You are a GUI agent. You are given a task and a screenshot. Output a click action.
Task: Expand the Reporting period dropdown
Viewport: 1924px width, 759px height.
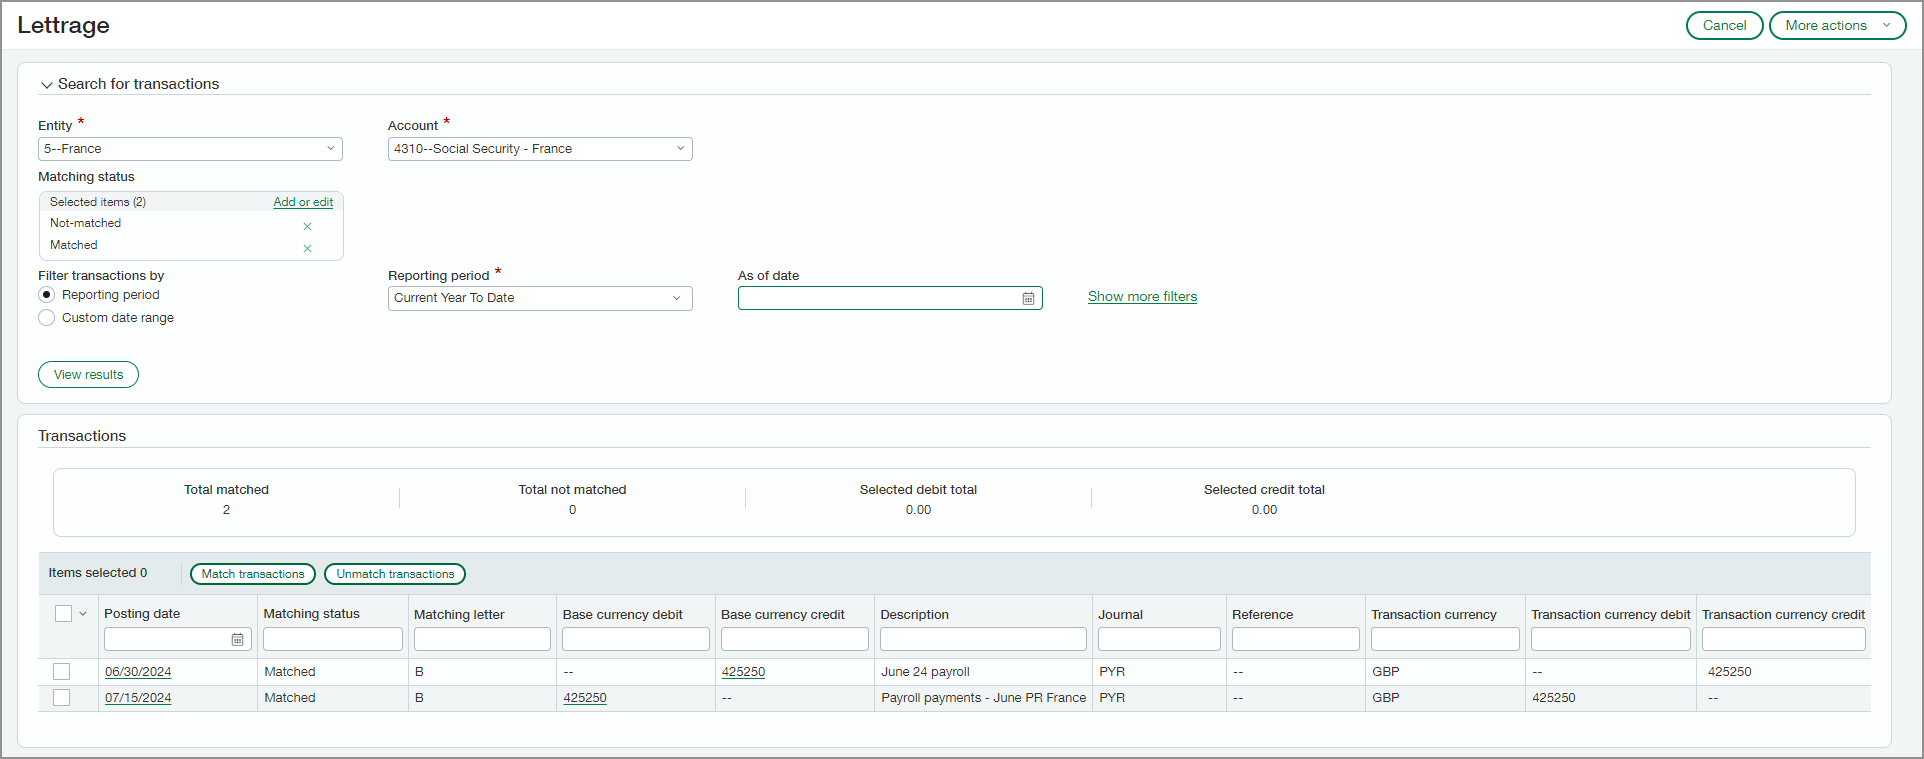click(x=540, y=298)
